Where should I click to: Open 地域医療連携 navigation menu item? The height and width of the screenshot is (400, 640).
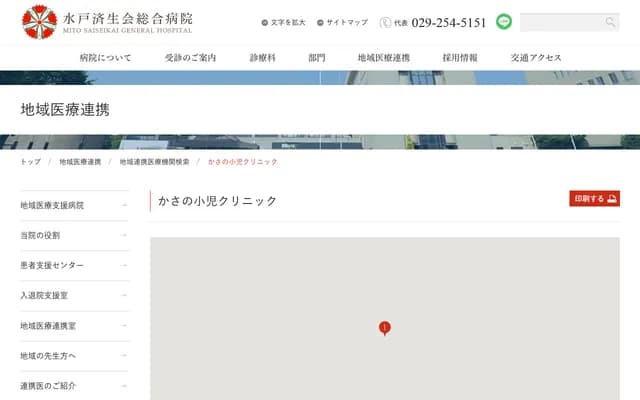coord(384,58)
